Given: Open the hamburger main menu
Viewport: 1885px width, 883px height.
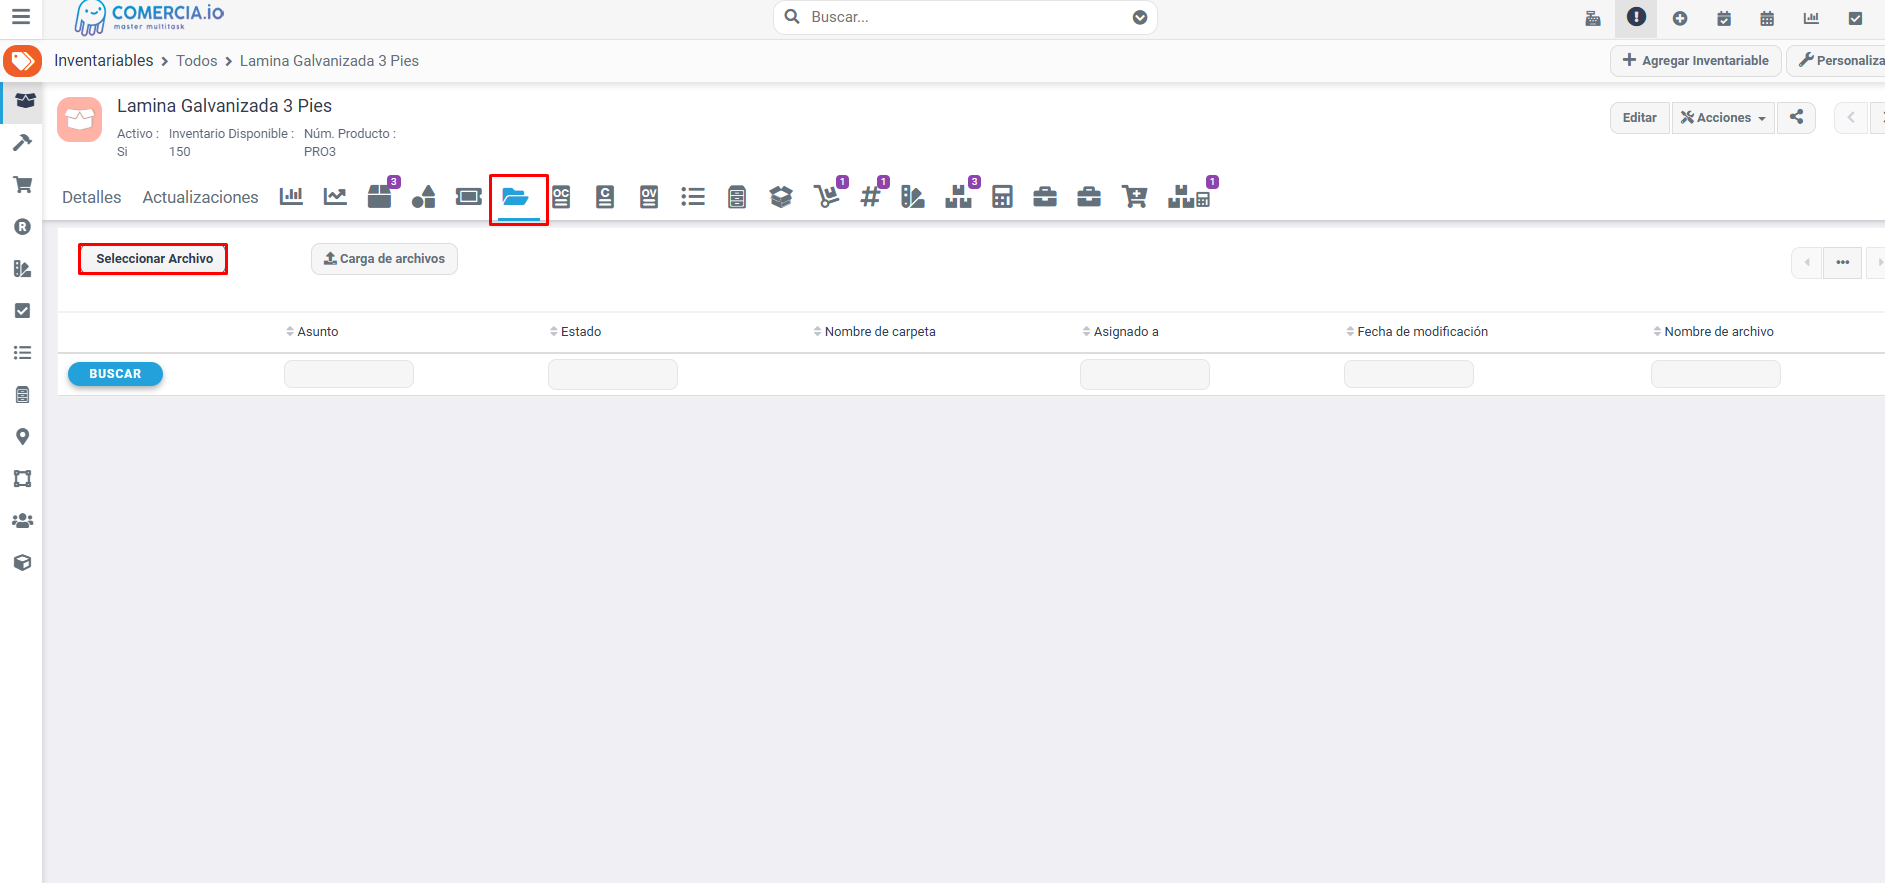Looking at the screenshot, I should (x=21, y=17).
